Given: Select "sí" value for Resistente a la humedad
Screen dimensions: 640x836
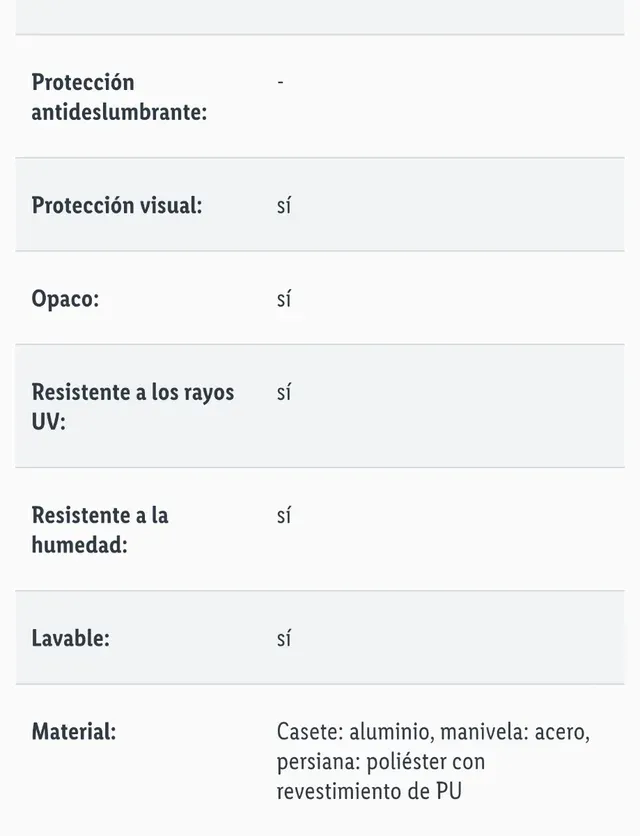Looking at the screenshot, I should [284, 516].
